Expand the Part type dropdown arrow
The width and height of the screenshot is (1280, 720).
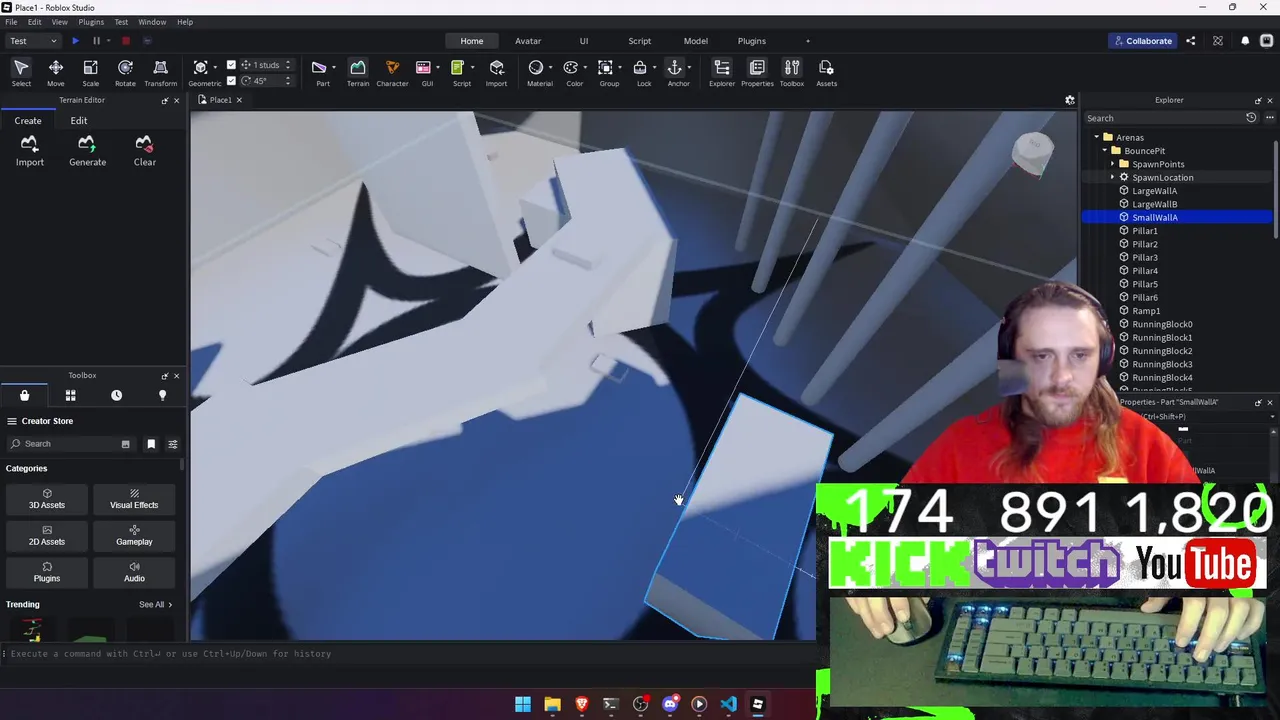(x=333, y=67)
